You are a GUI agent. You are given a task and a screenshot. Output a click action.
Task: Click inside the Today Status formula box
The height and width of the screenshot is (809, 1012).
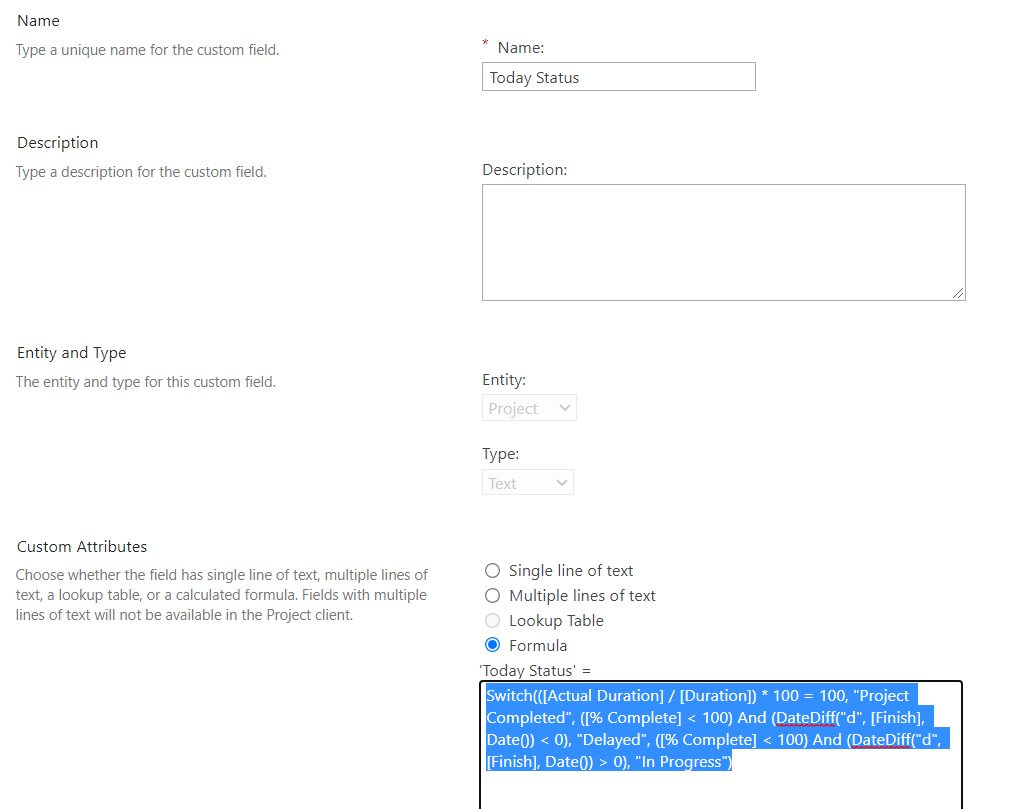click(x=721, y=745)
